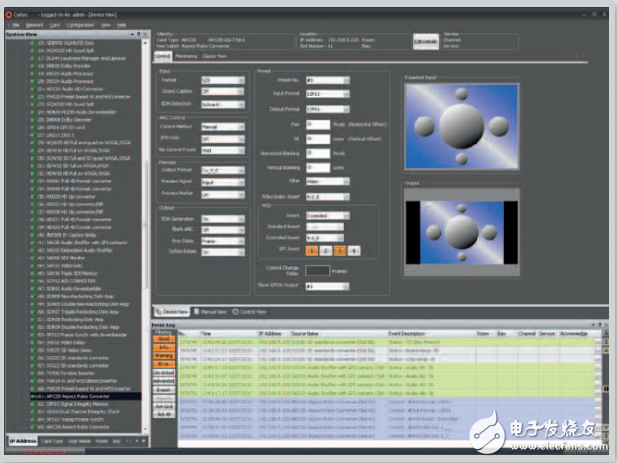Toggle SPI Insert button 1
Screen dimensions: 617x463
[311, 248]
